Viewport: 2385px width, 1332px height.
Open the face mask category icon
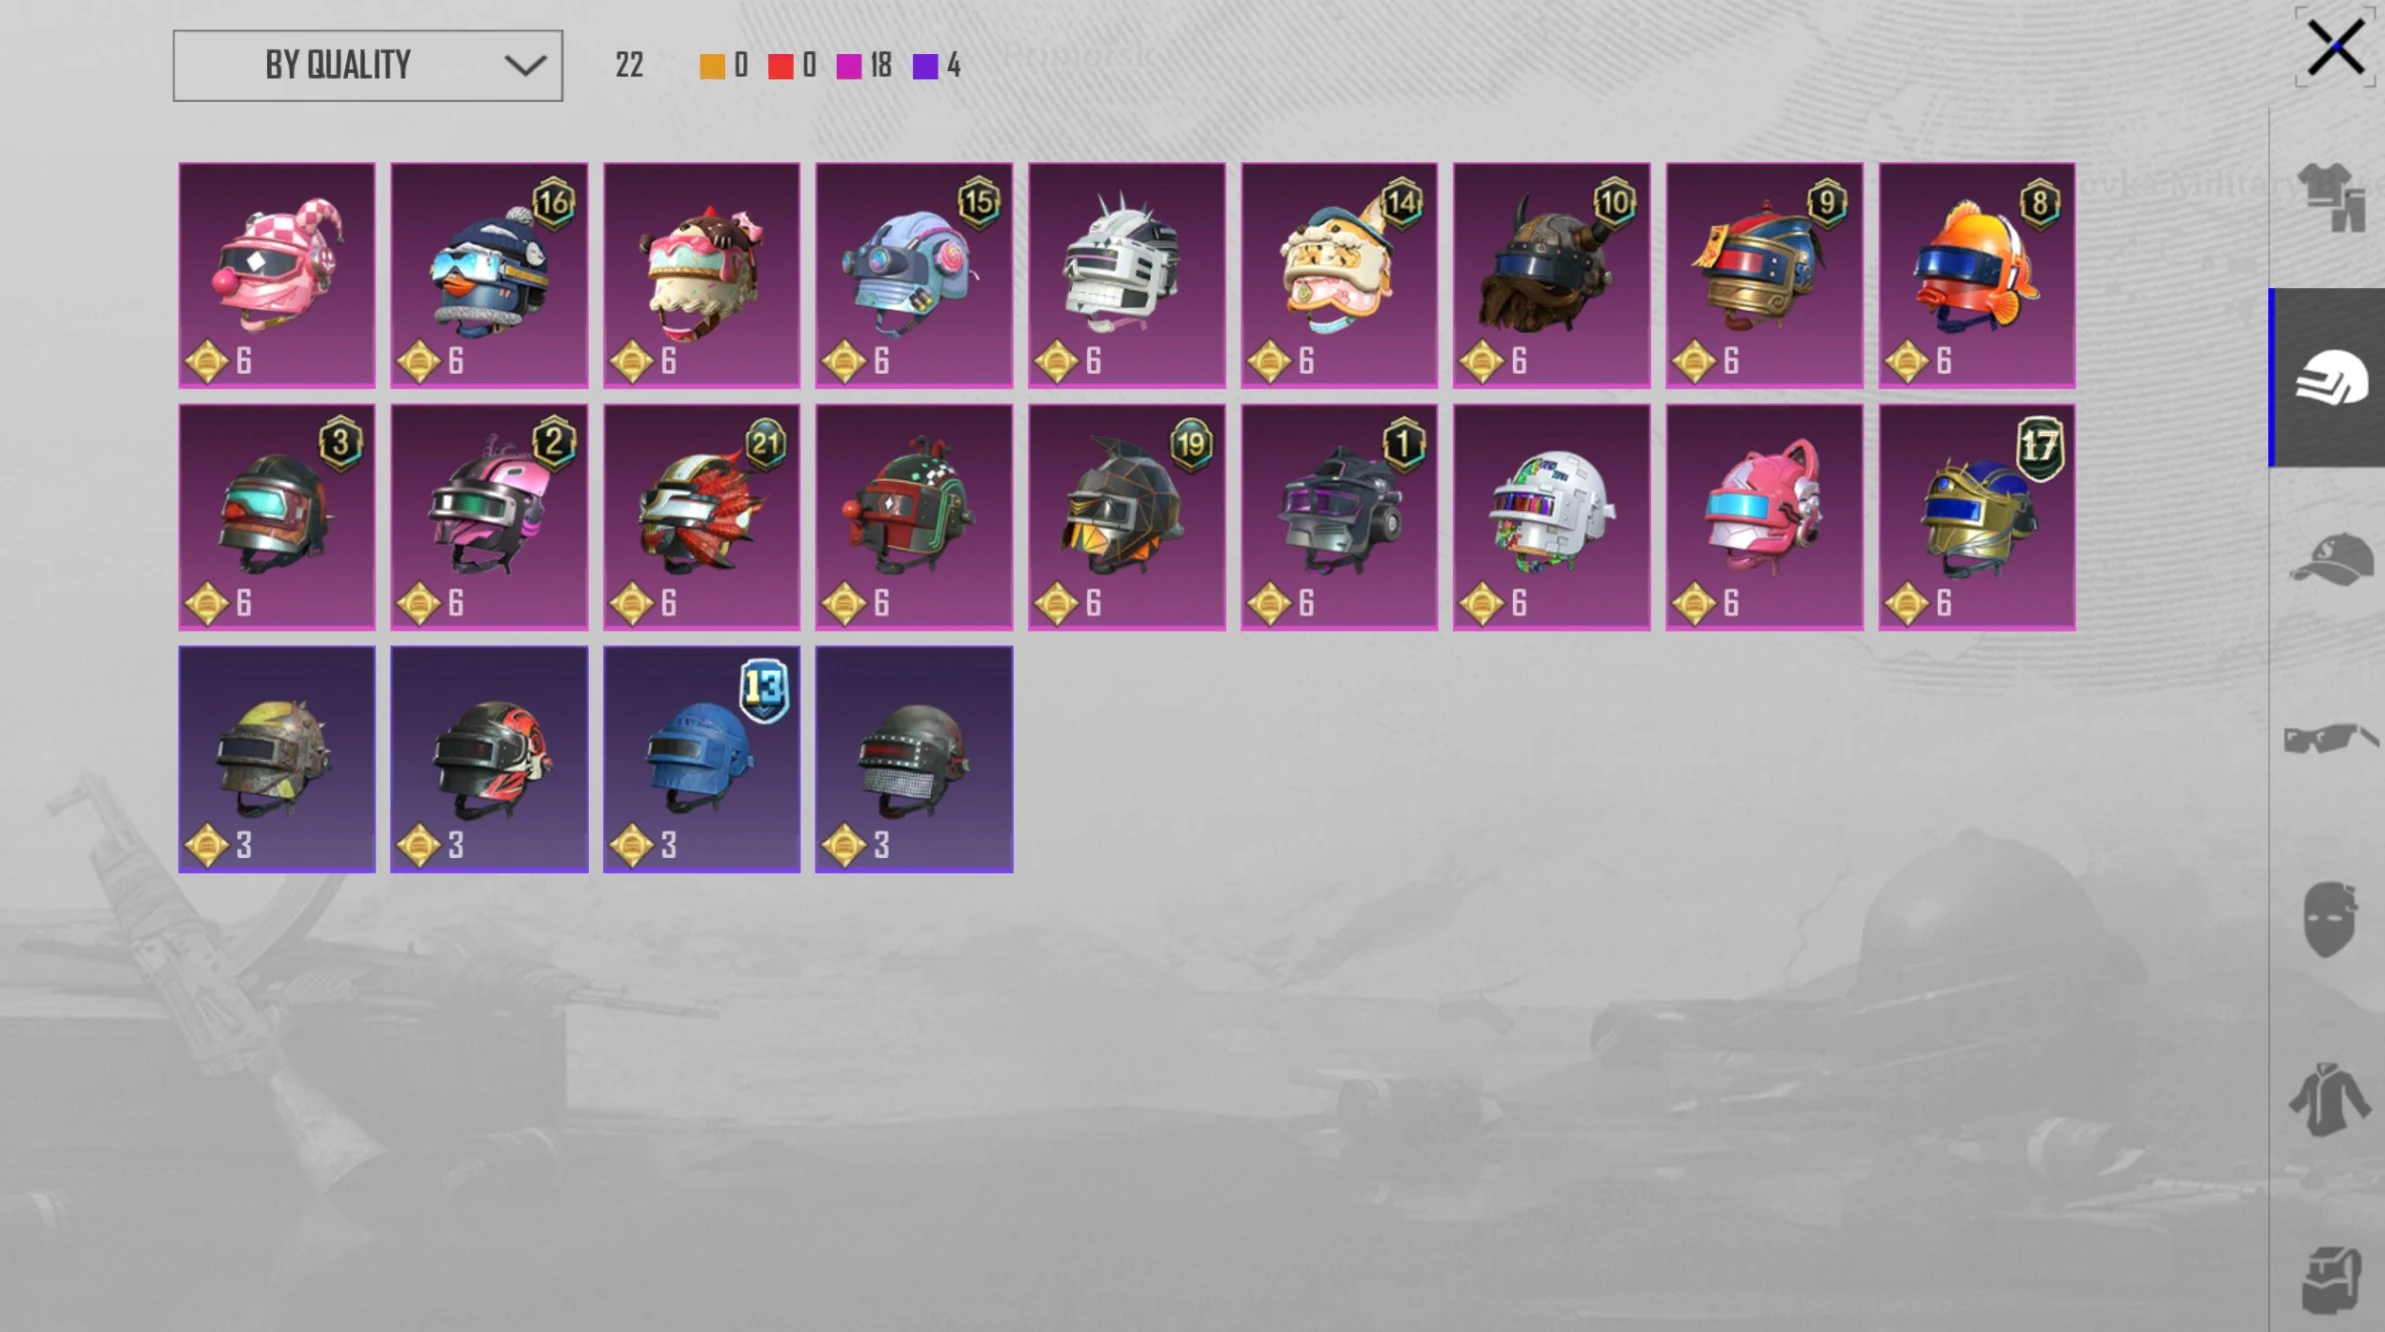click(2330, 919)
